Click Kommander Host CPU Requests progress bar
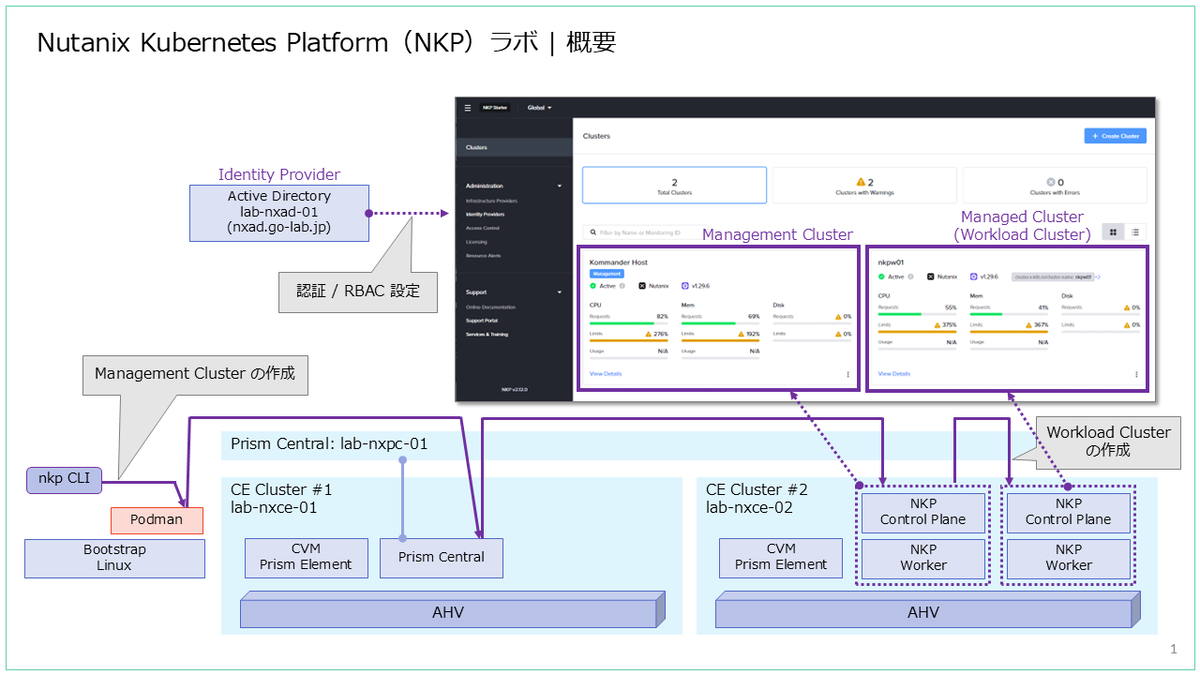Viewport: 1200px width, 675px height. pos(629,323)
